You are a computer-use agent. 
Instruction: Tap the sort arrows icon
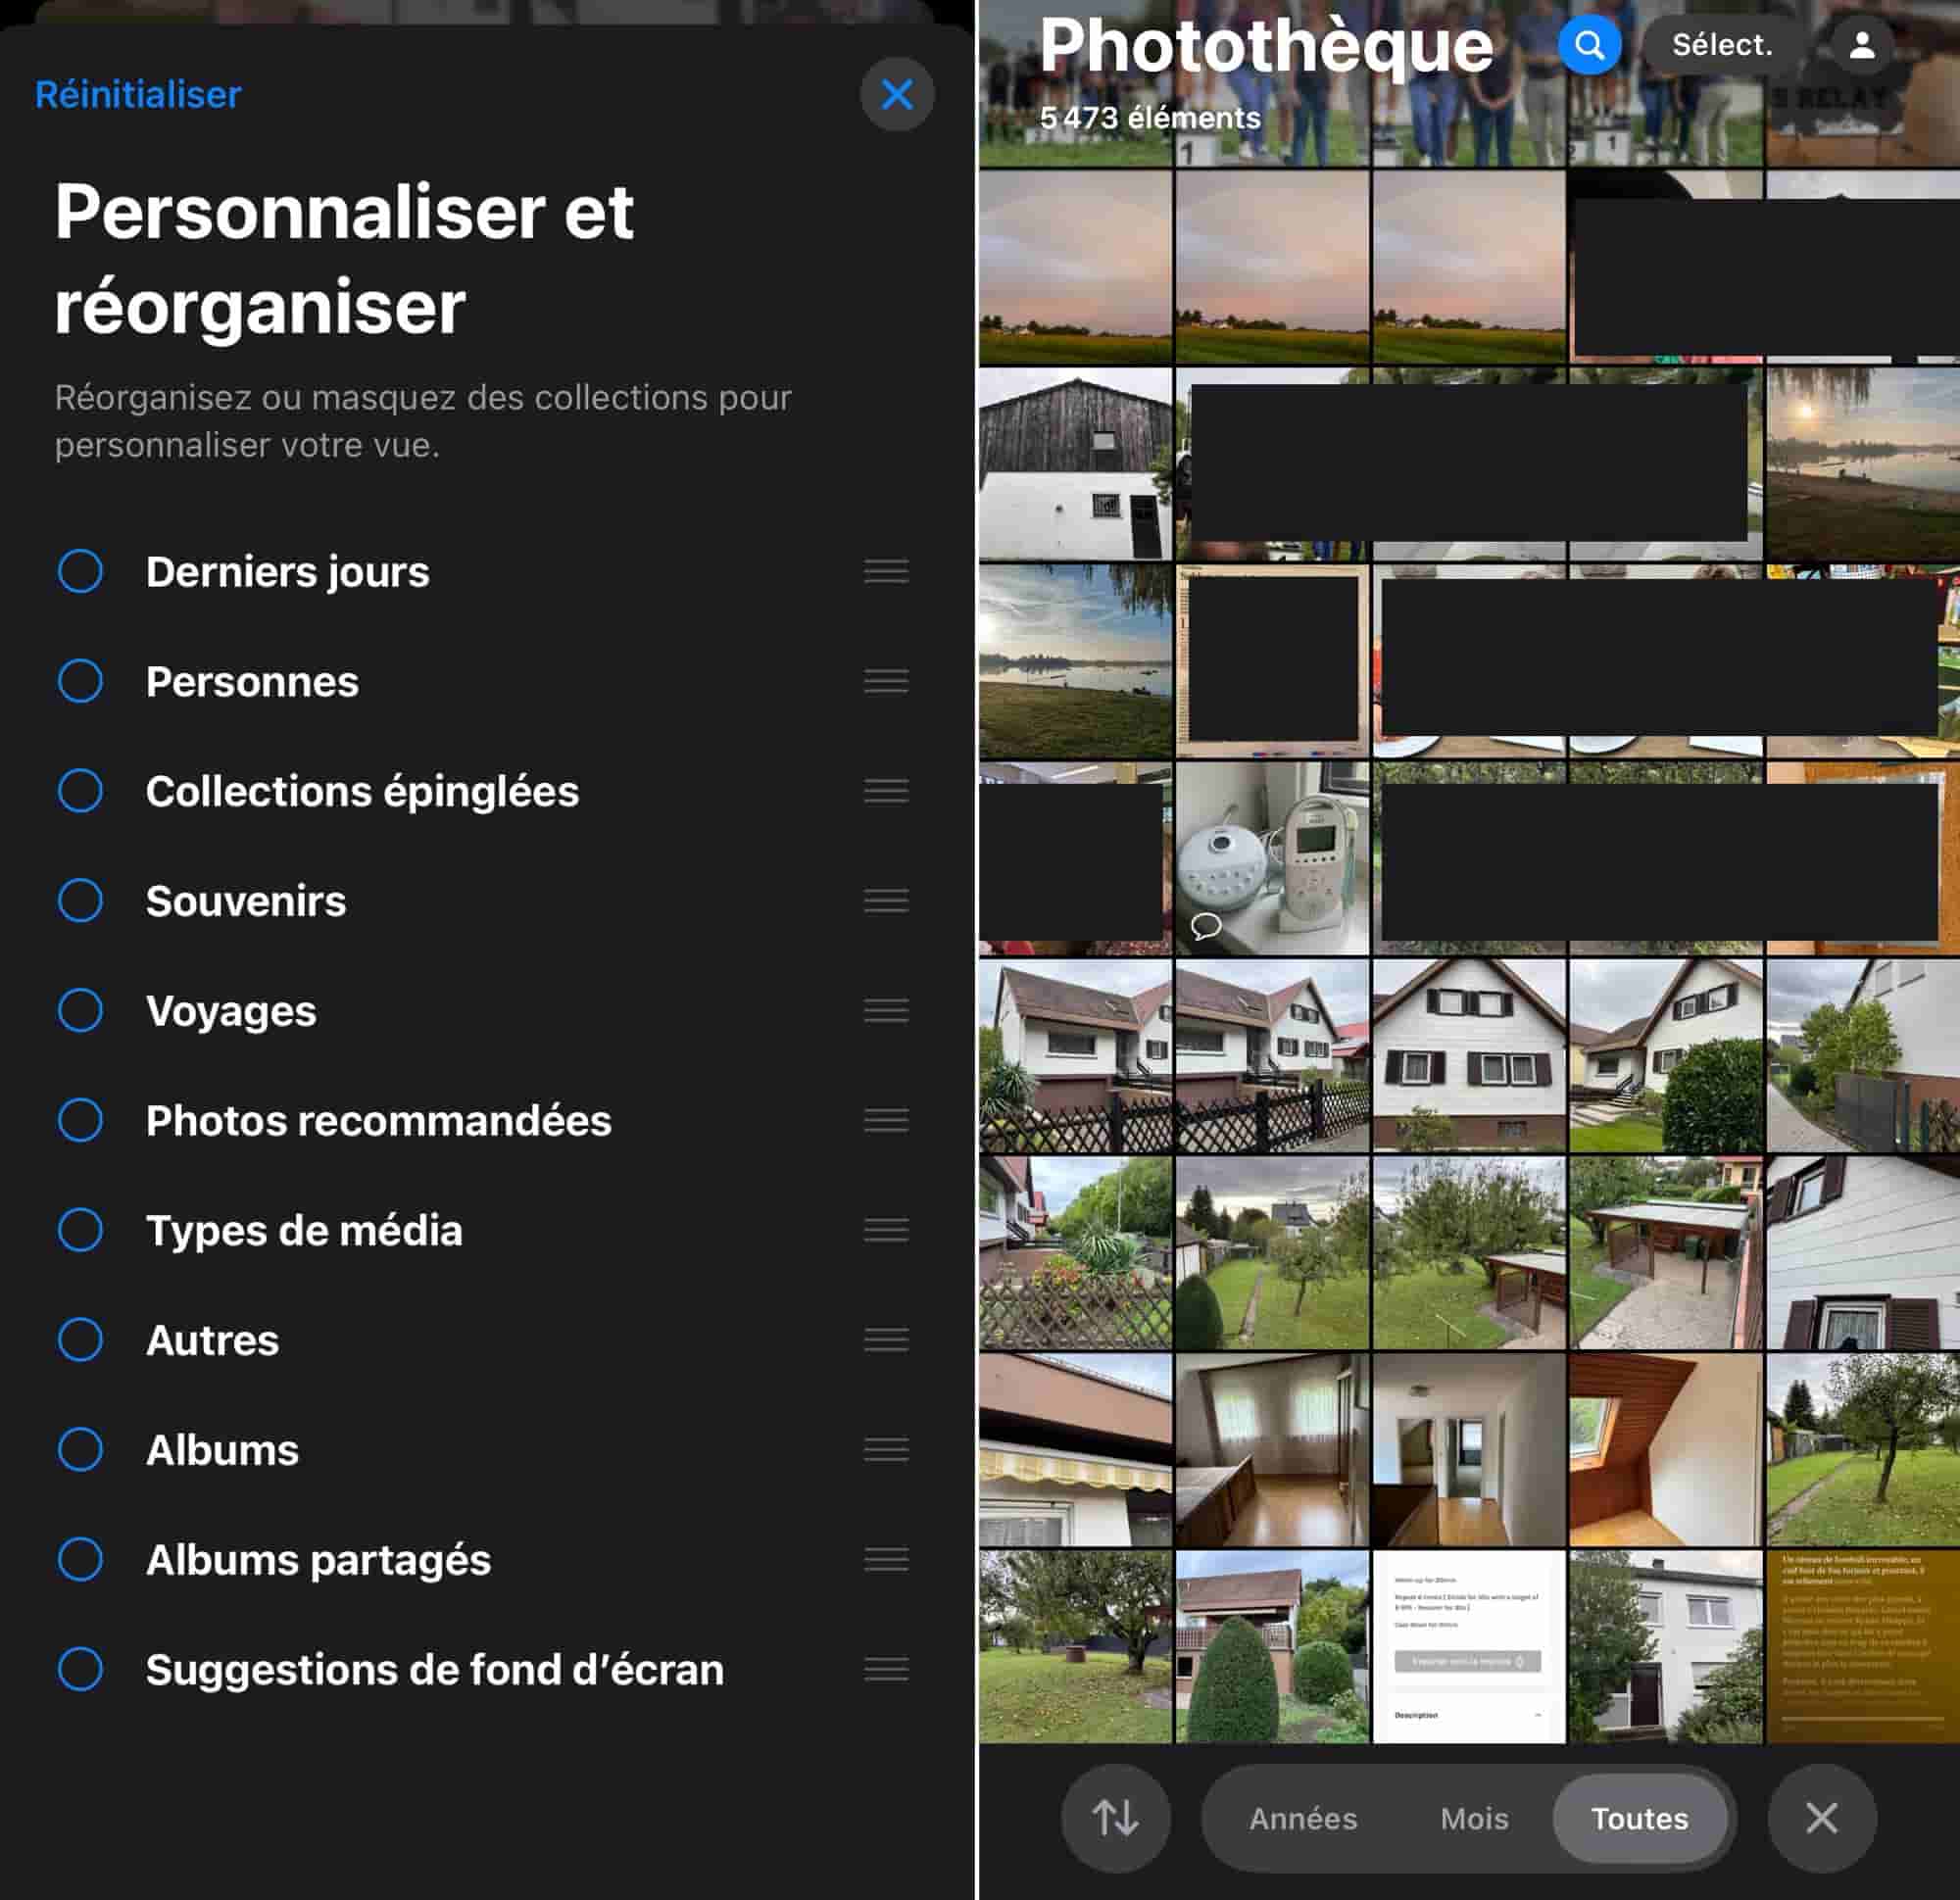tap(1115, 1817)
